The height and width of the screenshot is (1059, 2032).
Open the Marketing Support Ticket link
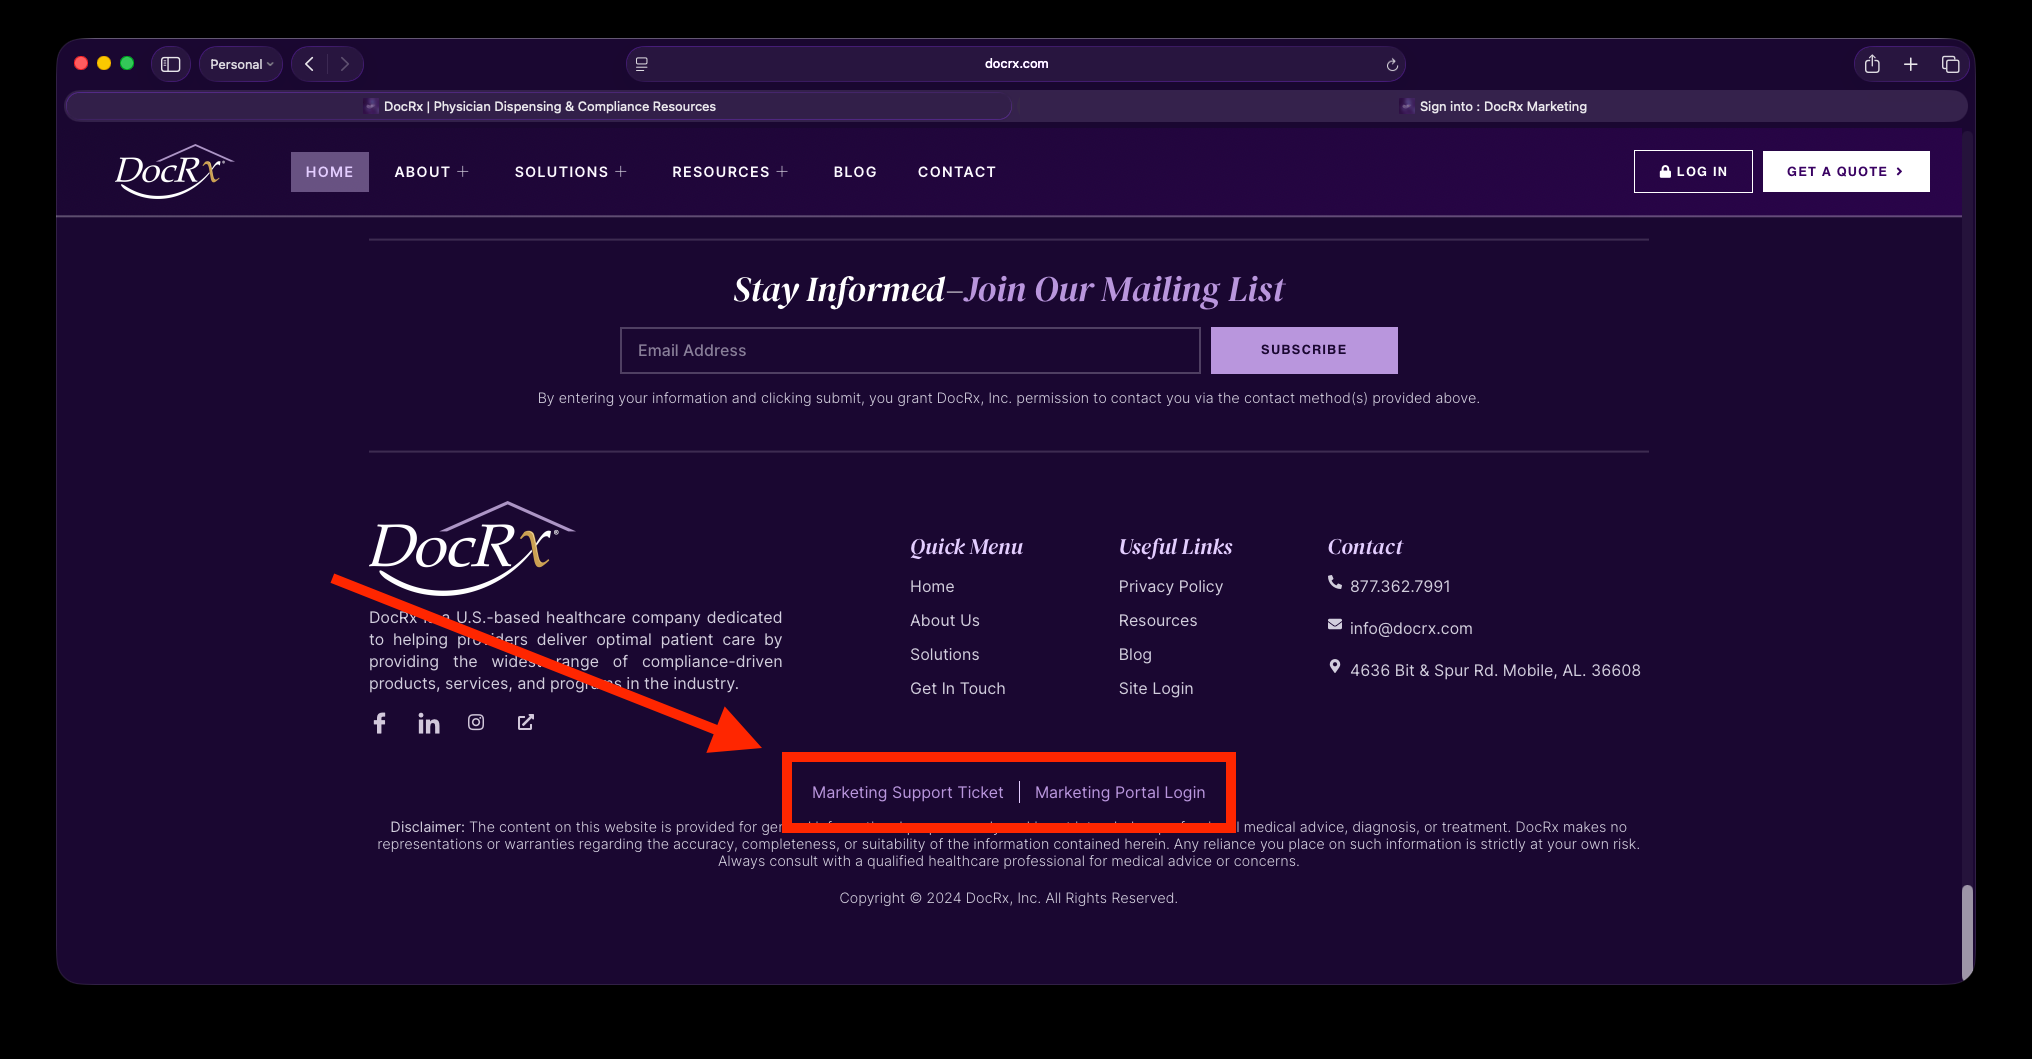(x=907, y=792)
